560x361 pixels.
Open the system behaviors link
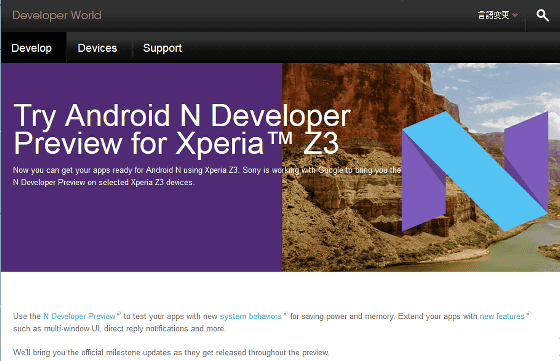pos(251,316)
